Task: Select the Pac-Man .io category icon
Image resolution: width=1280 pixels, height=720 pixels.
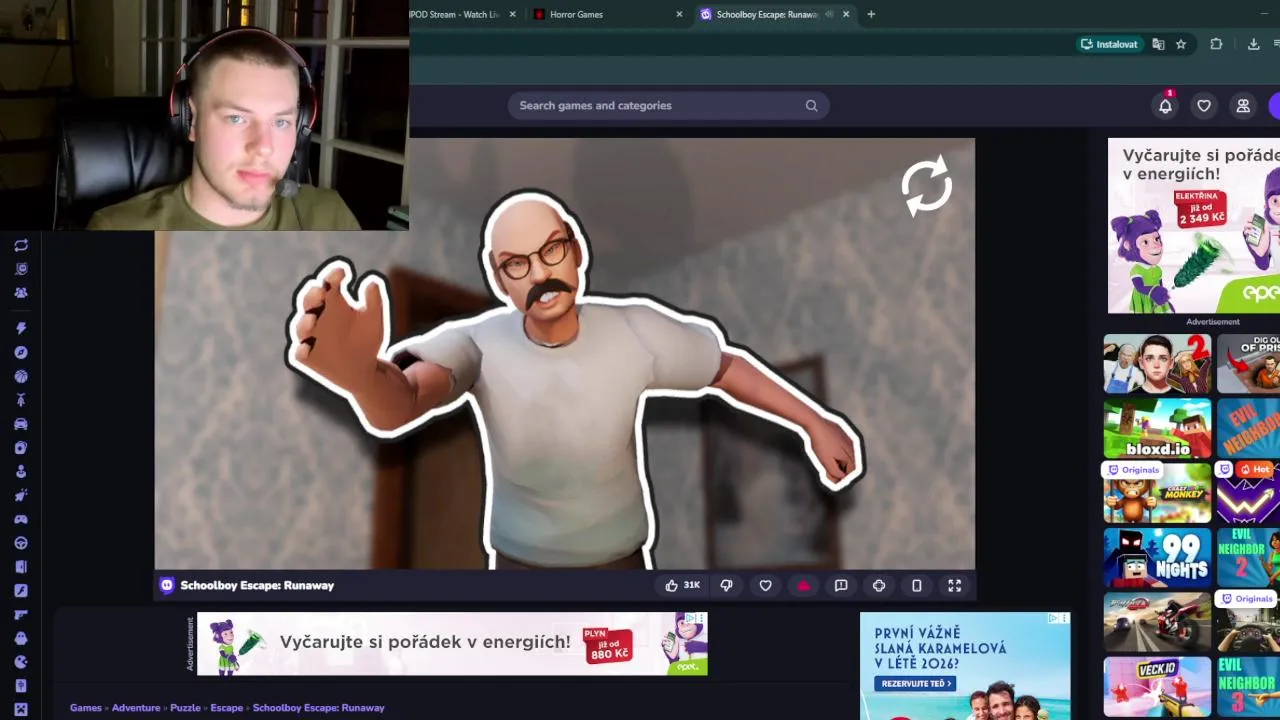Action: point(21,662)
